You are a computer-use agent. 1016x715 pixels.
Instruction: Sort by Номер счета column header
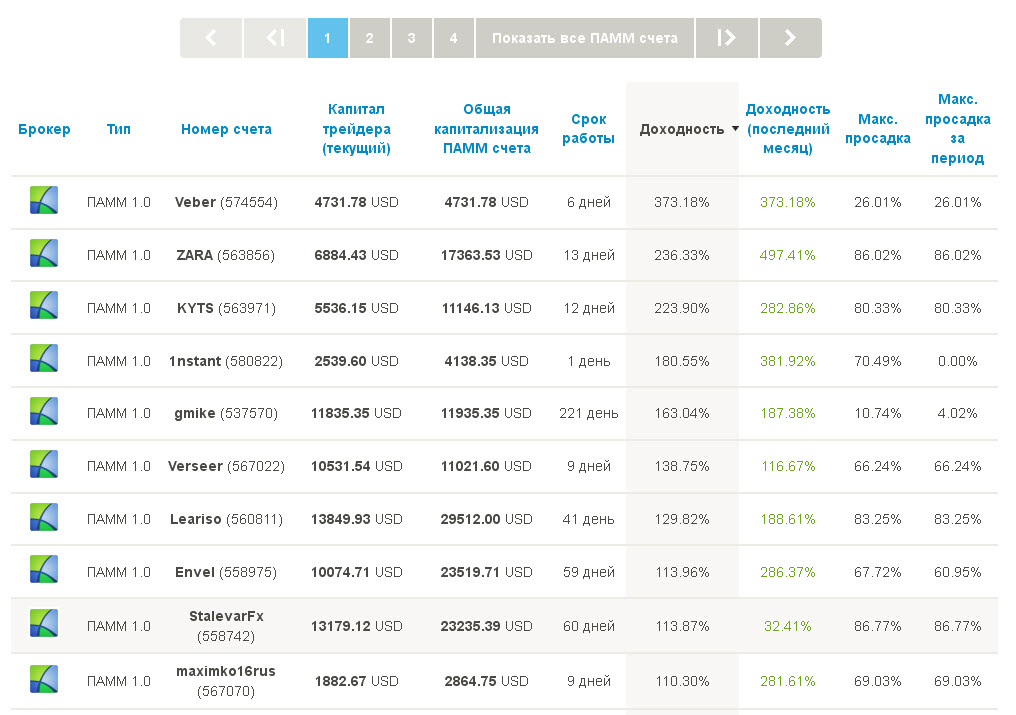coord(226,129)
